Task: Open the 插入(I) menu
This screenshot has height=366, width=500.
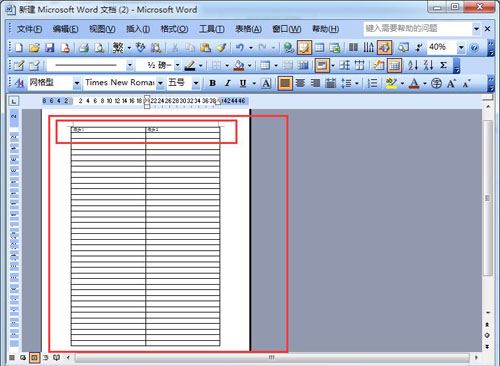Action: 138,29
